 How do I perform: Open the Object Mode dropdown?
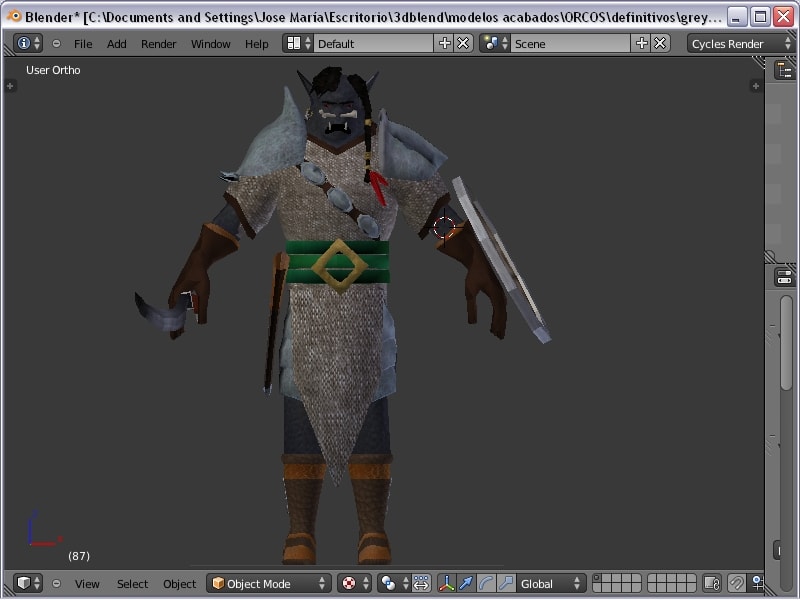coord(269,583)
